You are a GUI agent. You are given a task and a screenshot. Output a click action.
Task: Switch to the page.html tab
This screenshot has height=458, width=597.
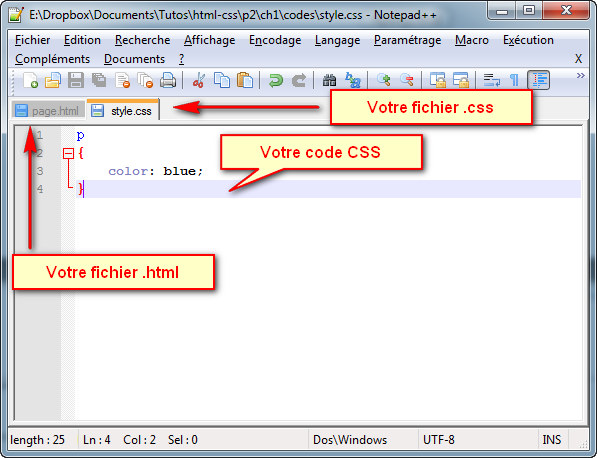[x=48, y=111]
